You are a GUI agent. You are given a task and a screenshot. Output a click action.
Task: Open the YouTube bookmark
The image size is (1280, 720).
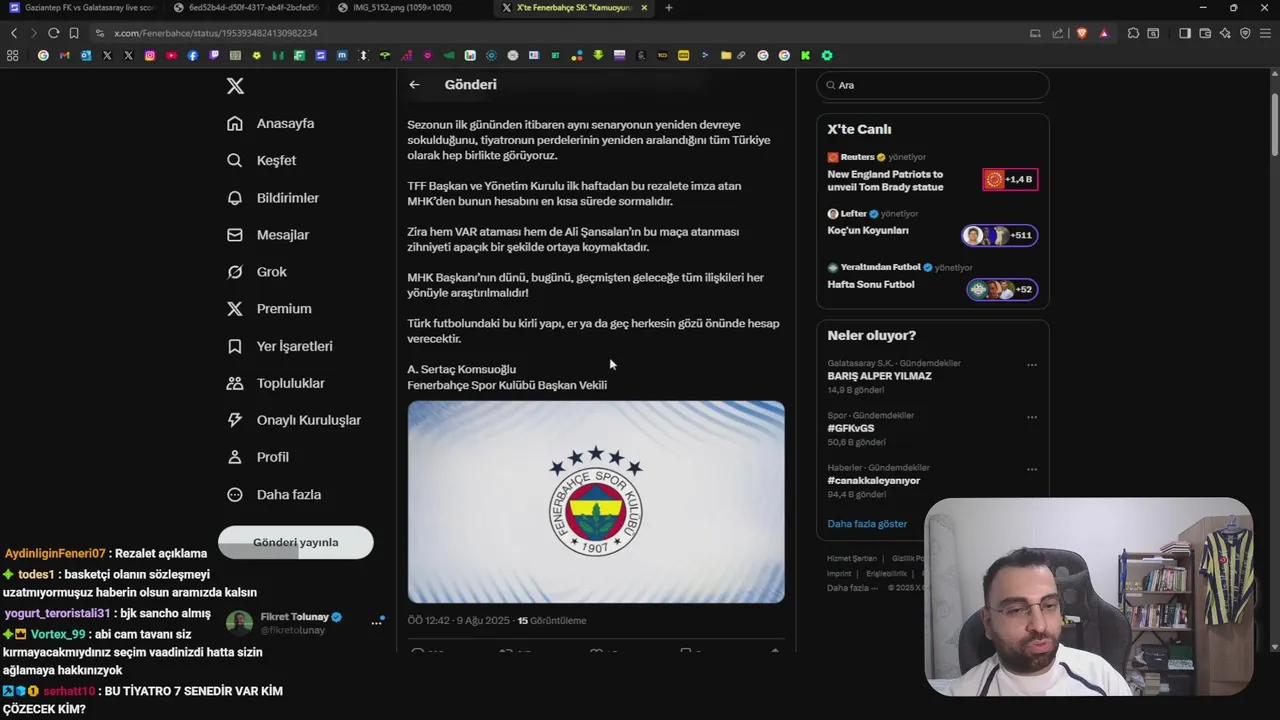point(171,55)
